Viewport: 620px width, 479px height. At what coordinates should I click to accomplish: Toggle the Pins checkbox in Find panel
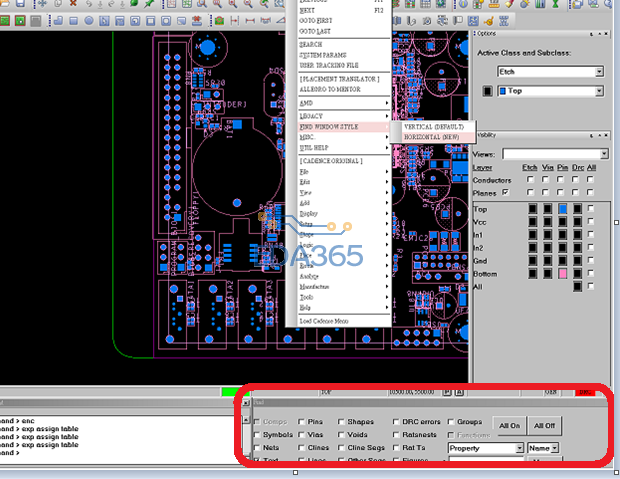click(301, 422)
